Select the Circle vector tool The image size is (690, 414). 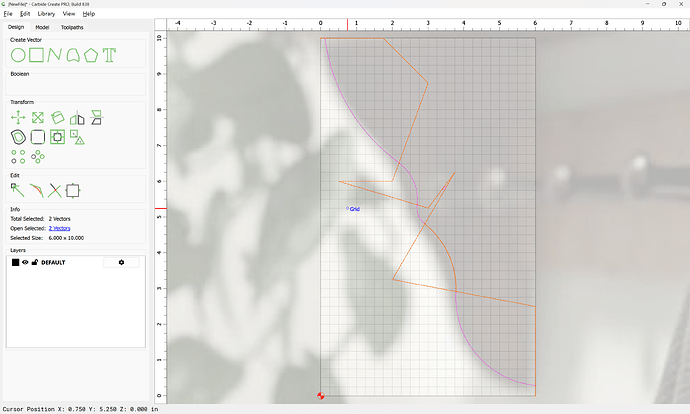click(x=18, y=54)
